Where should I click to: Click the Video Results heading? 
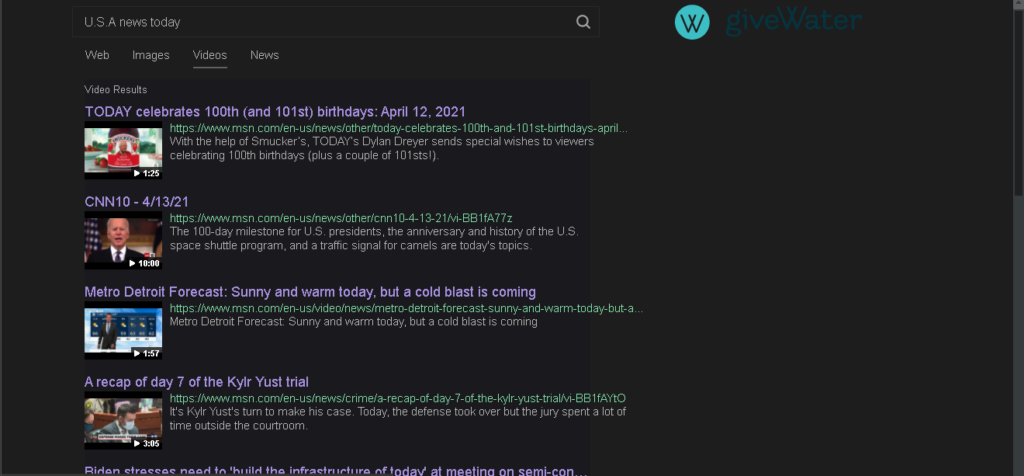point(116,89)
